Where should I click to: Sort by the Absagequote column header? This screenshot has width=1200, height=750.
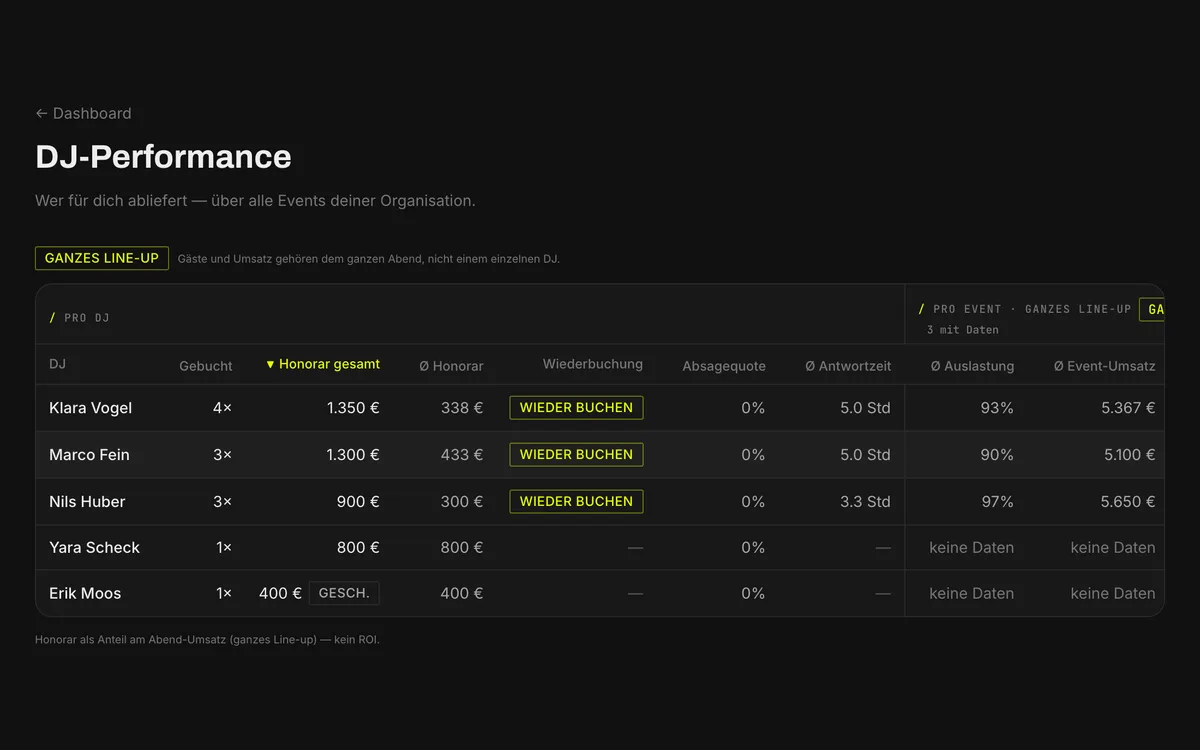724,366
